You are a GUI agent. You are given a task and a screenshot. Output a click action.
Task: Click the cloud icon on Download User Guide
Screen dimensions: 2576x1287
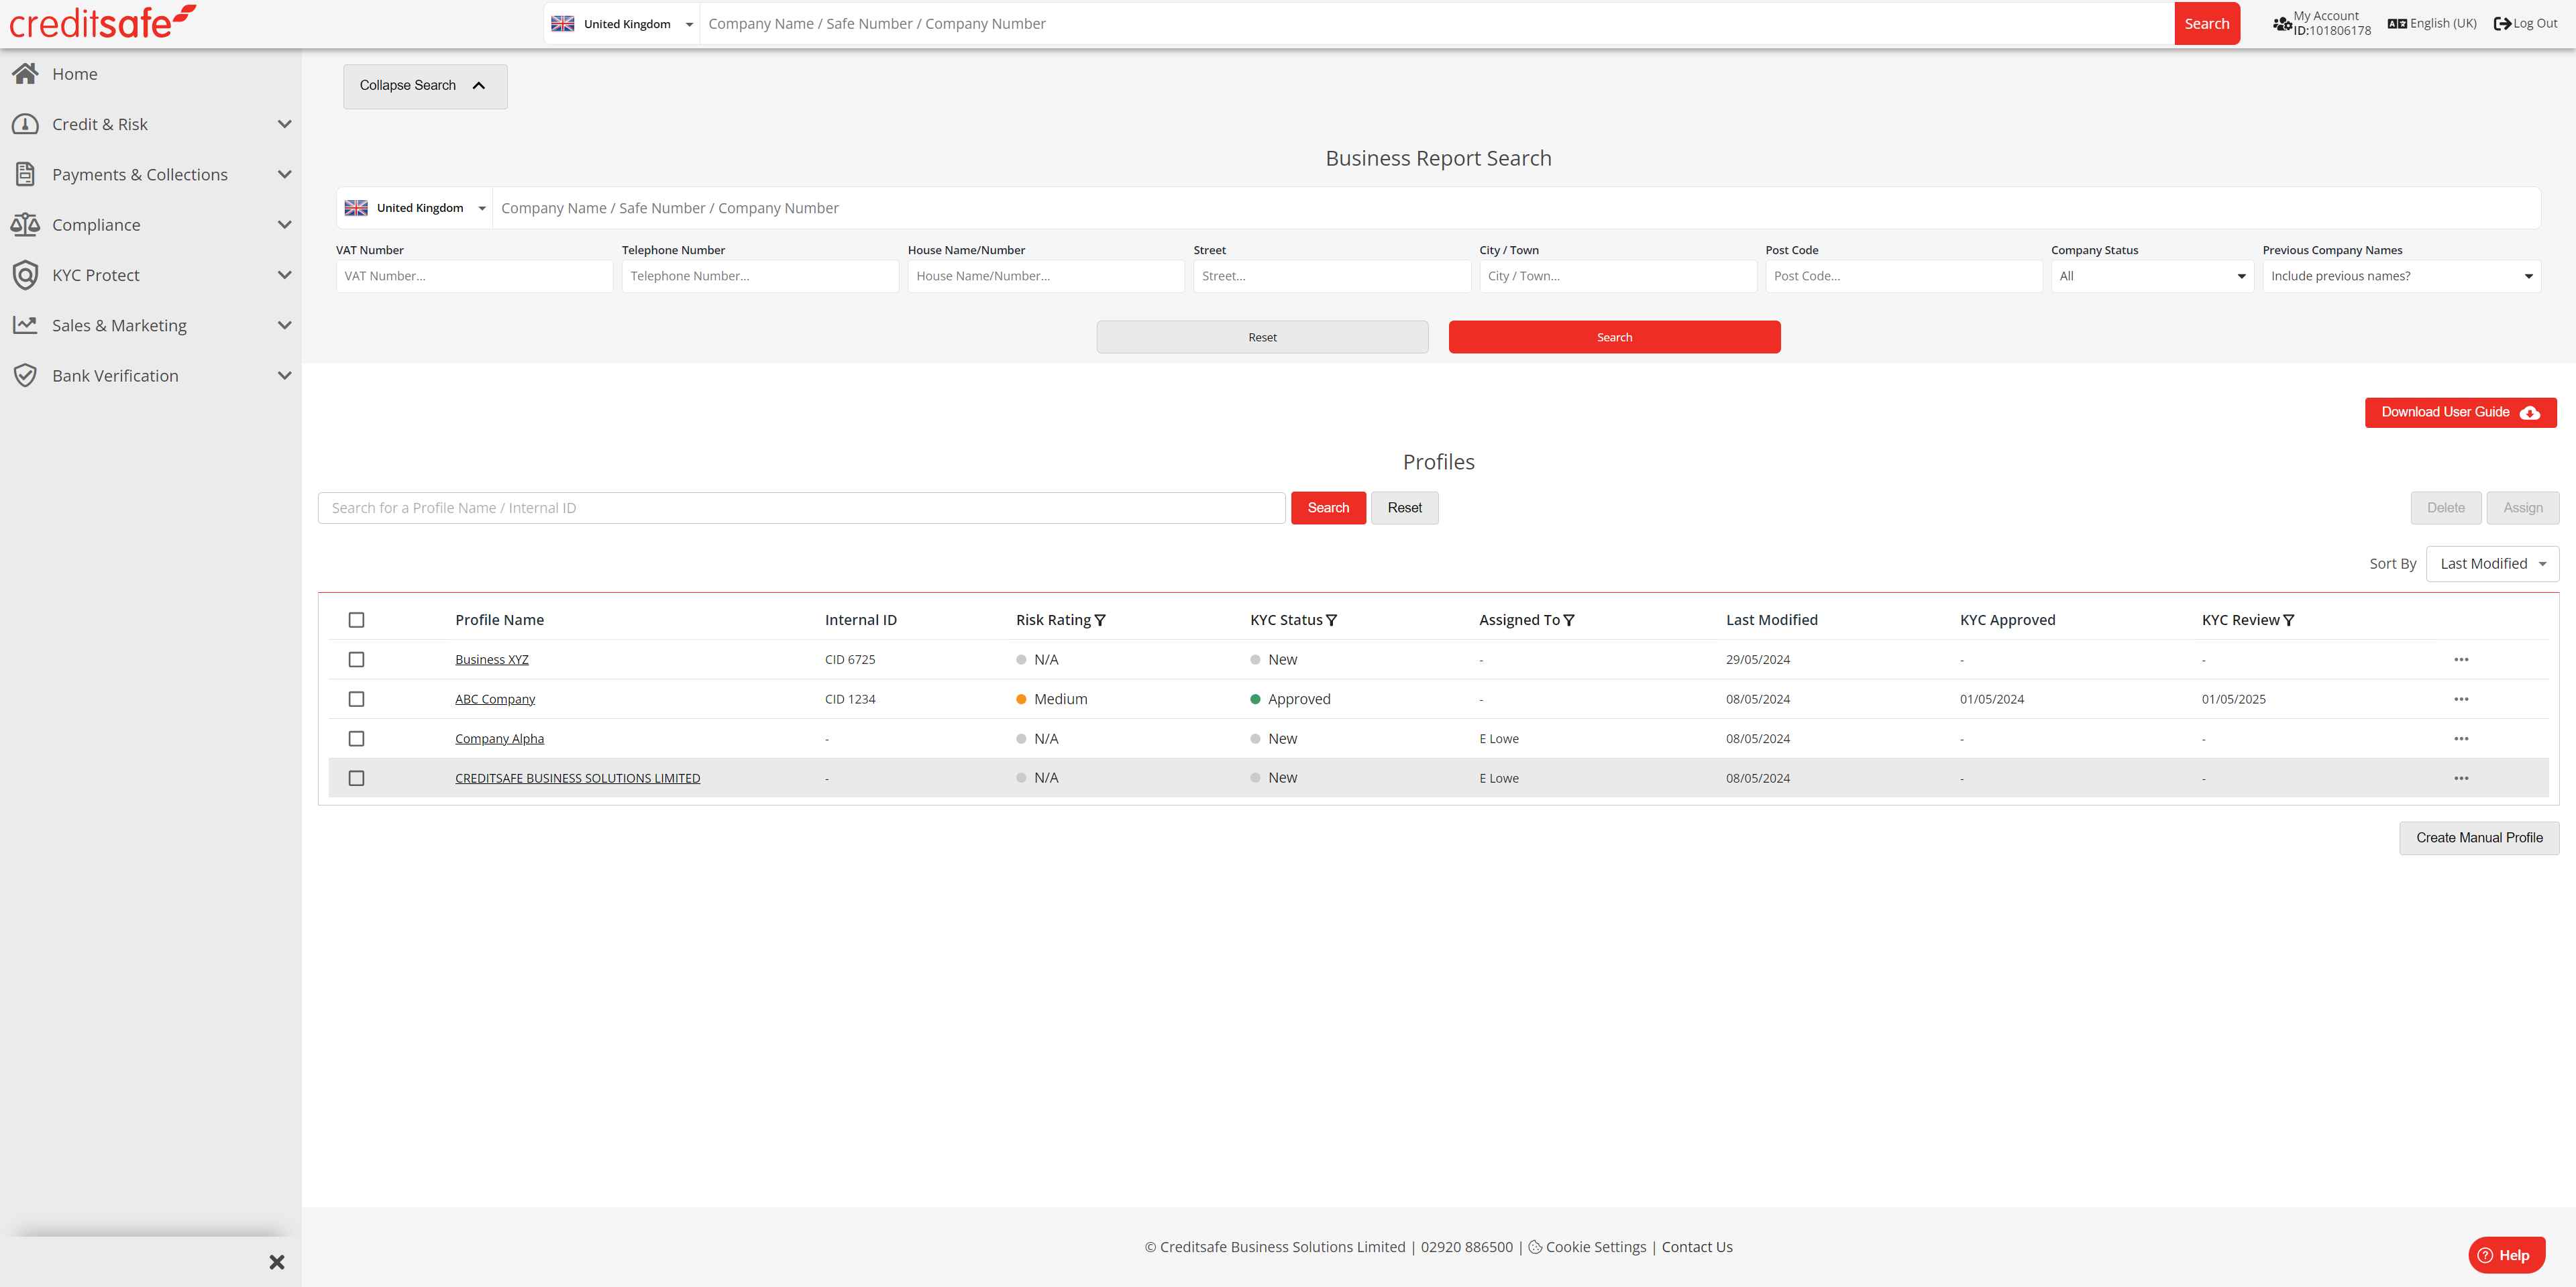2530,412
